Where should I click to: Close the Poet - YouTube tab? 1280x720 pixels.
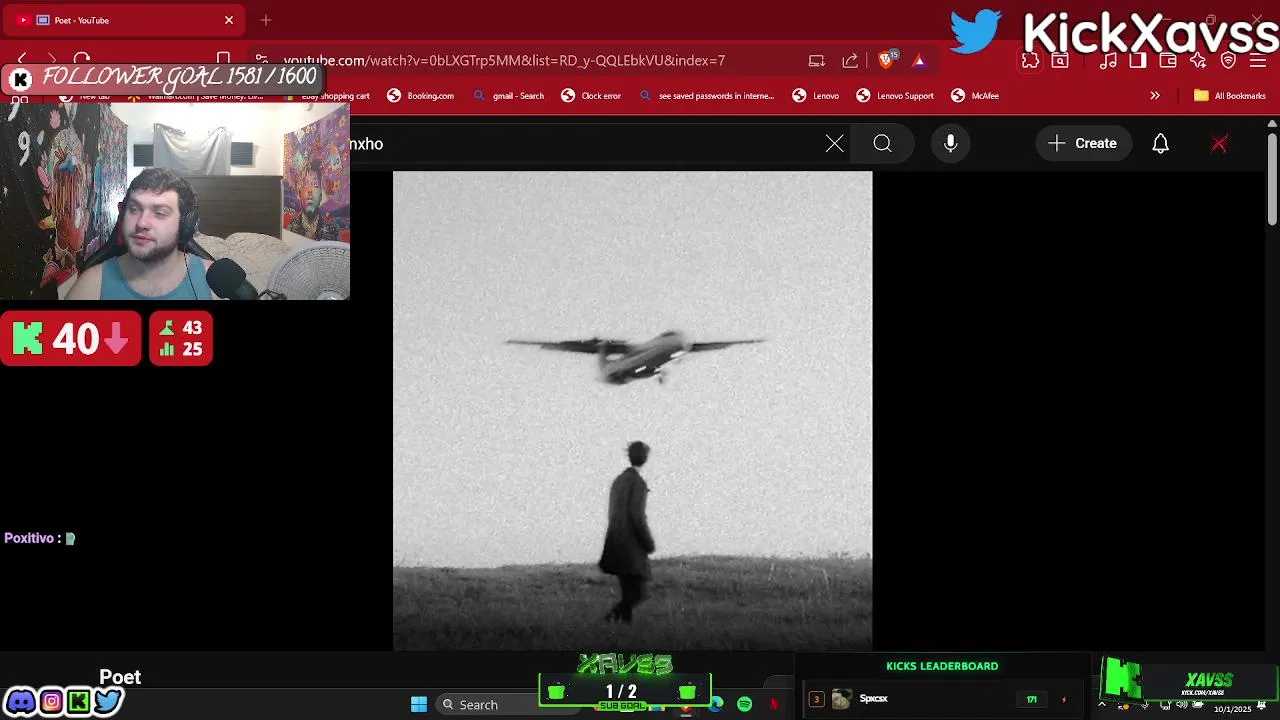point(229,20)
